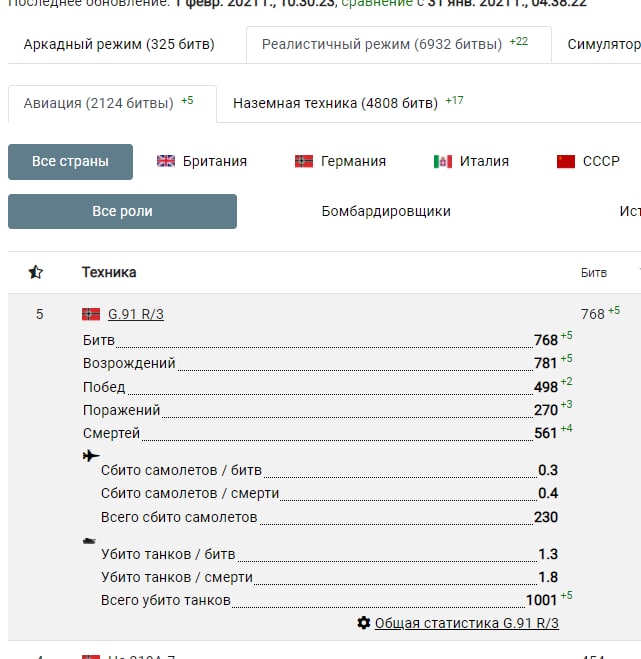This screenshot has height=659, width=641.
Task: Click the Возрождений value 781
Action: click(x=546, y=363)
